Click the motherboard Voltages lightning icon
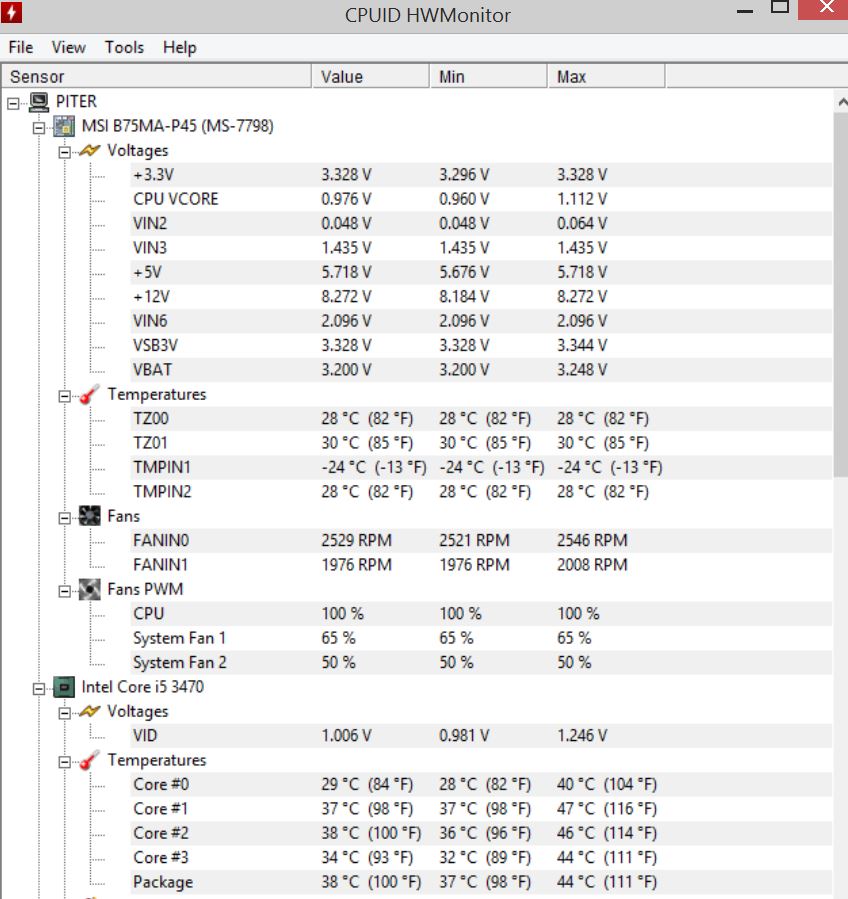 90,151
